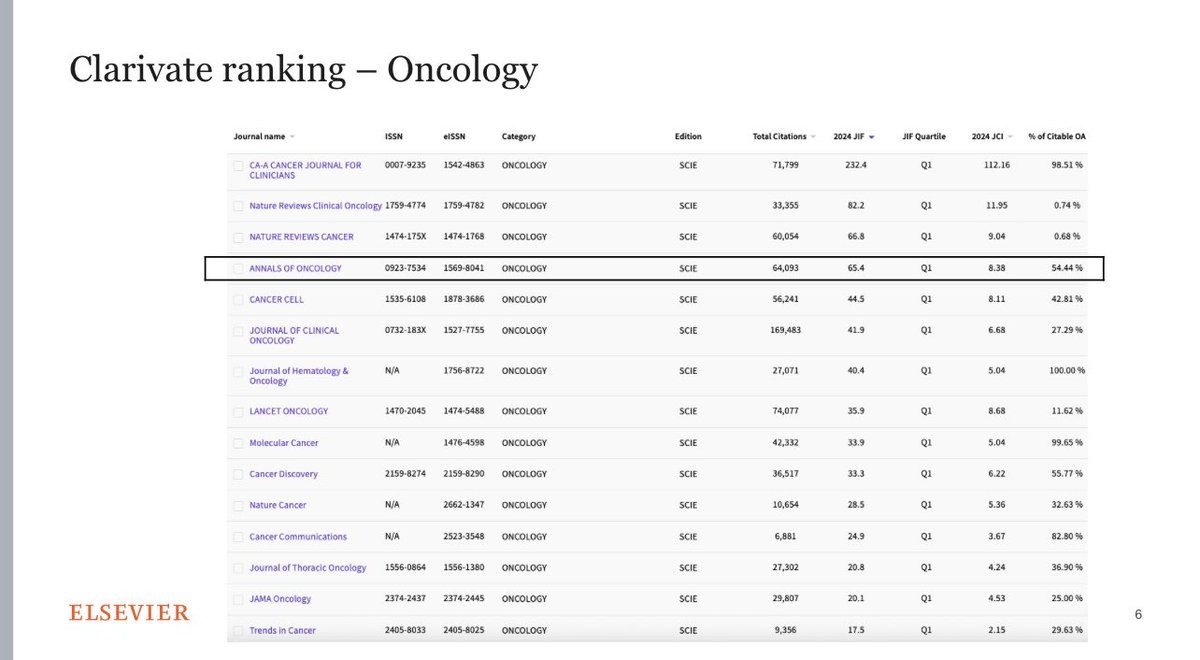Check the JAMA Oncology row checkbox
Image resolution: width=1200 pixels, height=660 pixels.
(x=238, y=599)
